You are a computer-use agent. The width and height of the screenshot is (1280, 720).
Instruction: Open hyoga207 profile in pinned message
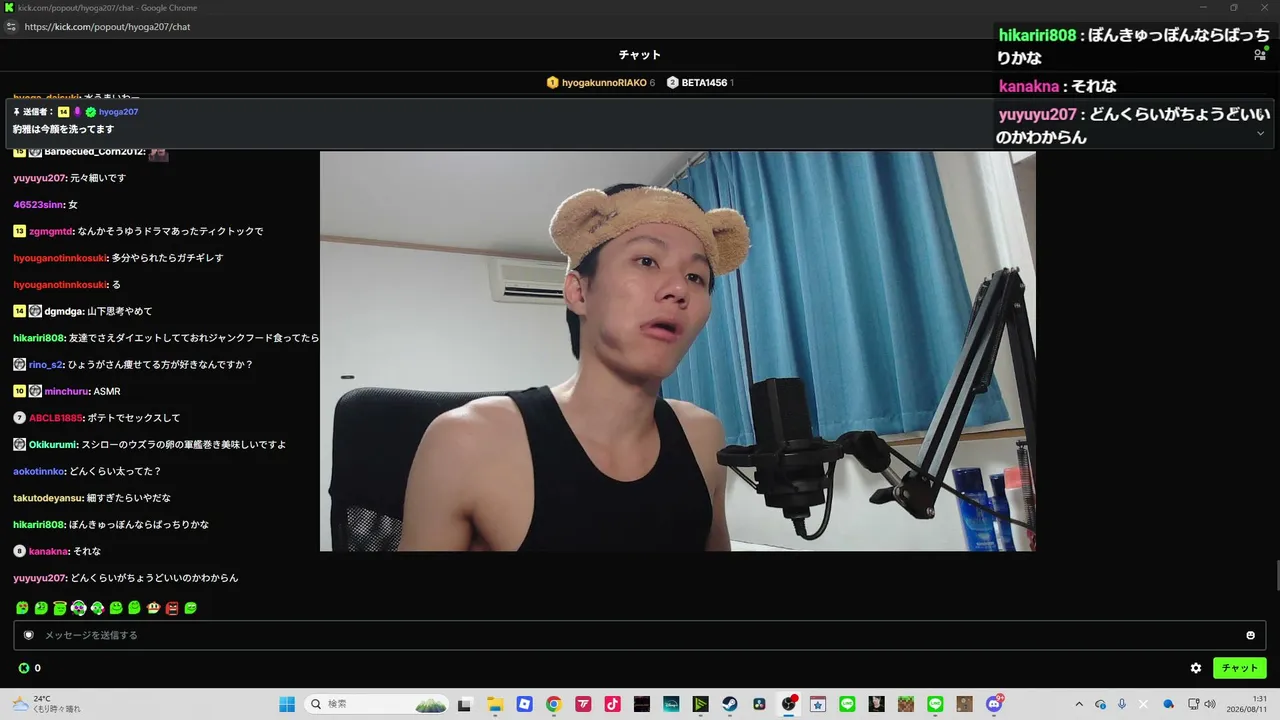click(118, 112)
